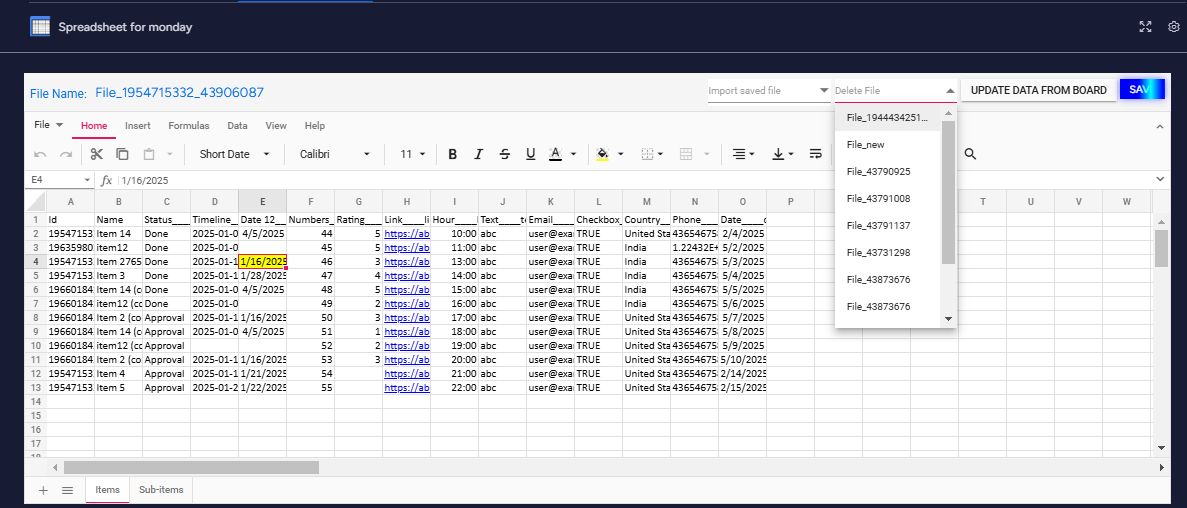Click the File Name field File_1954715332_43906087

coord(179,92)
